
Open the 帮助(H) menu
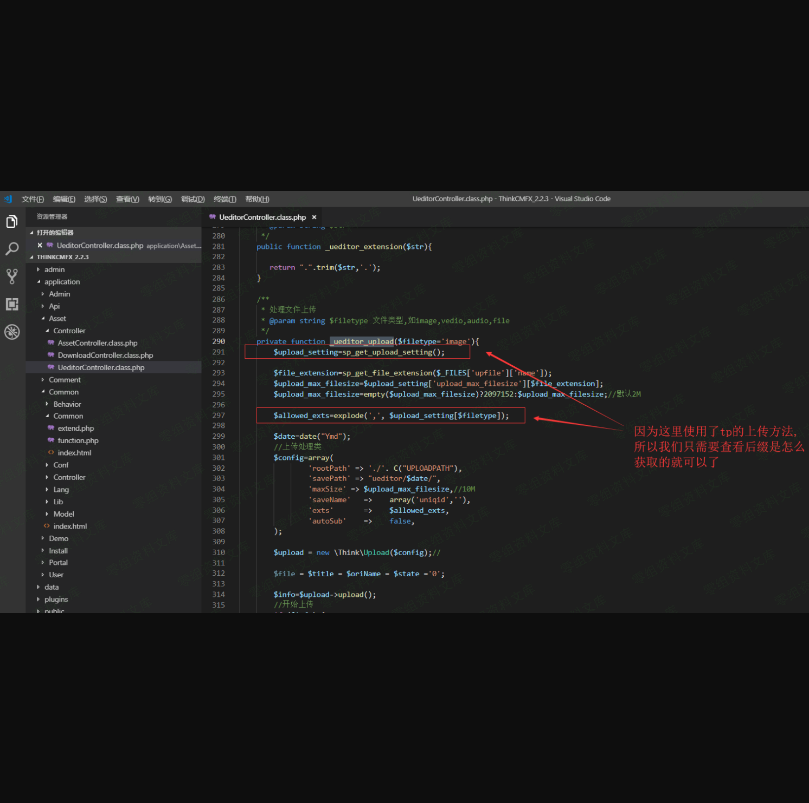coord(257,199)
